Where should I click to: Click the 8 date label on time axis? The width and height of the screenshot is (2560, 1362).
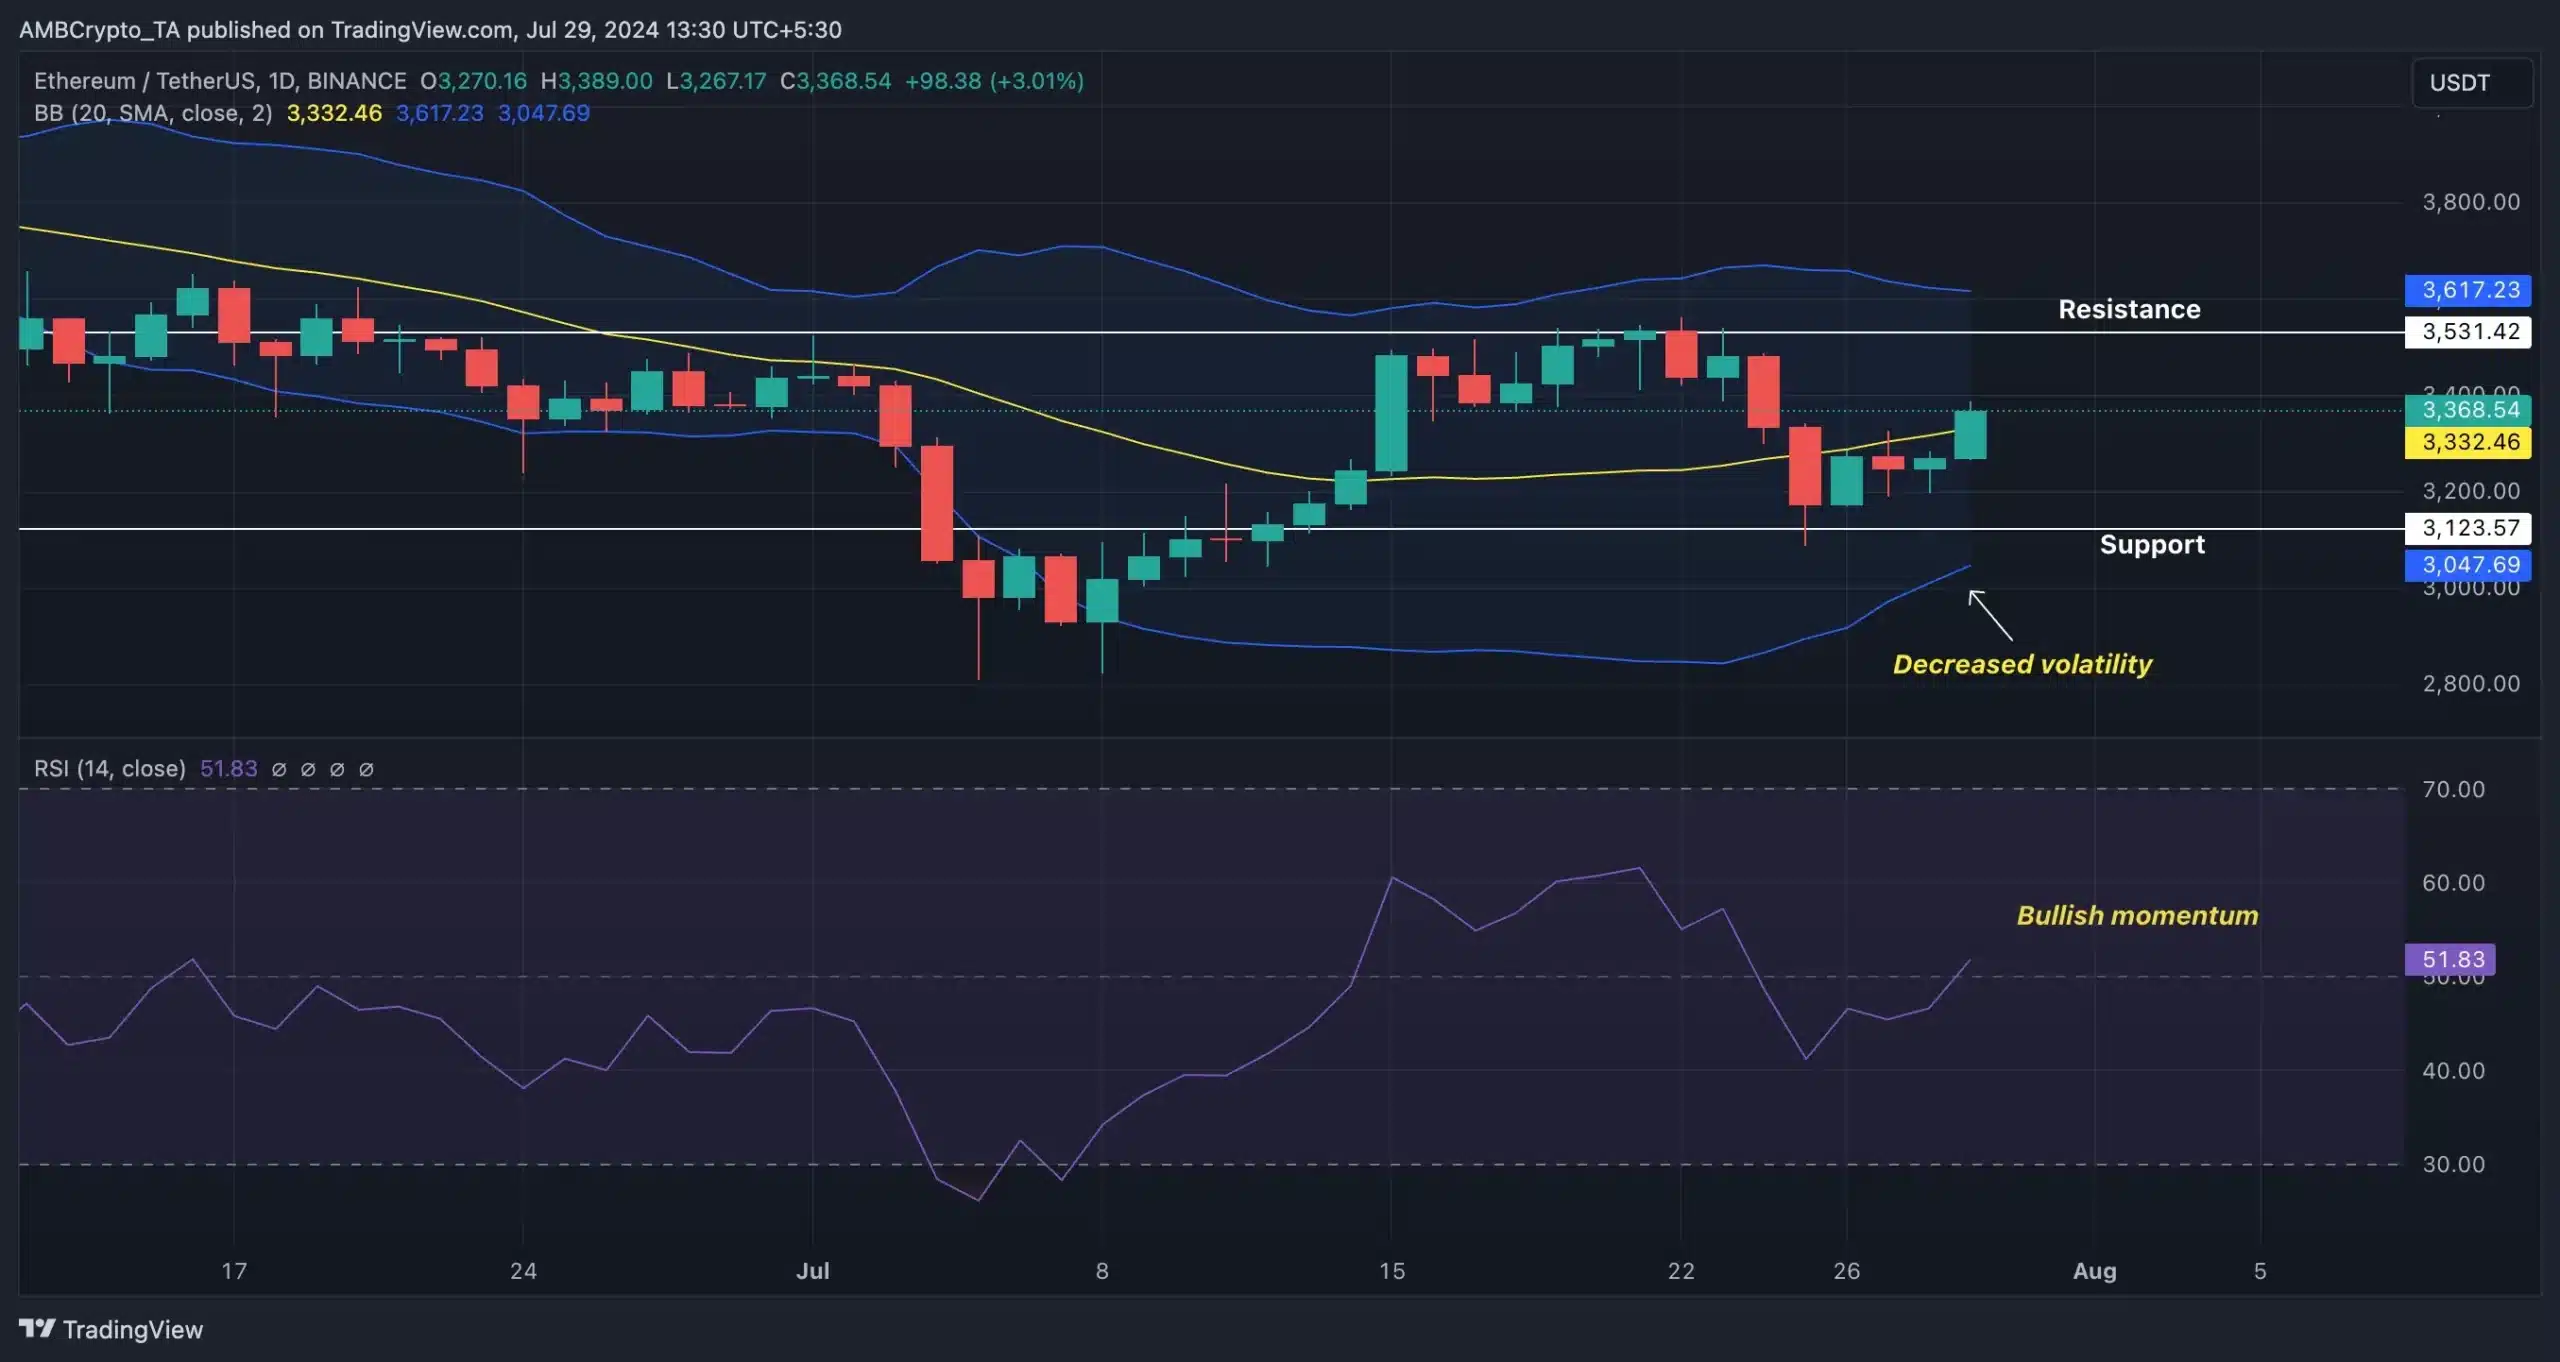point(1102,1271)
